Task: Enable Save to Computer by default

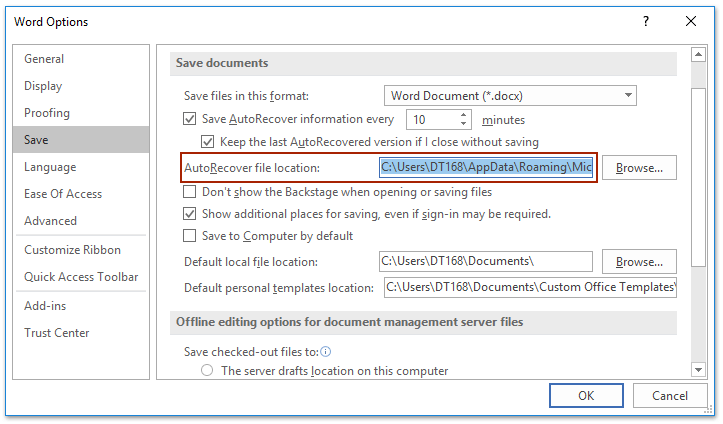Action: tap(190, 236)
